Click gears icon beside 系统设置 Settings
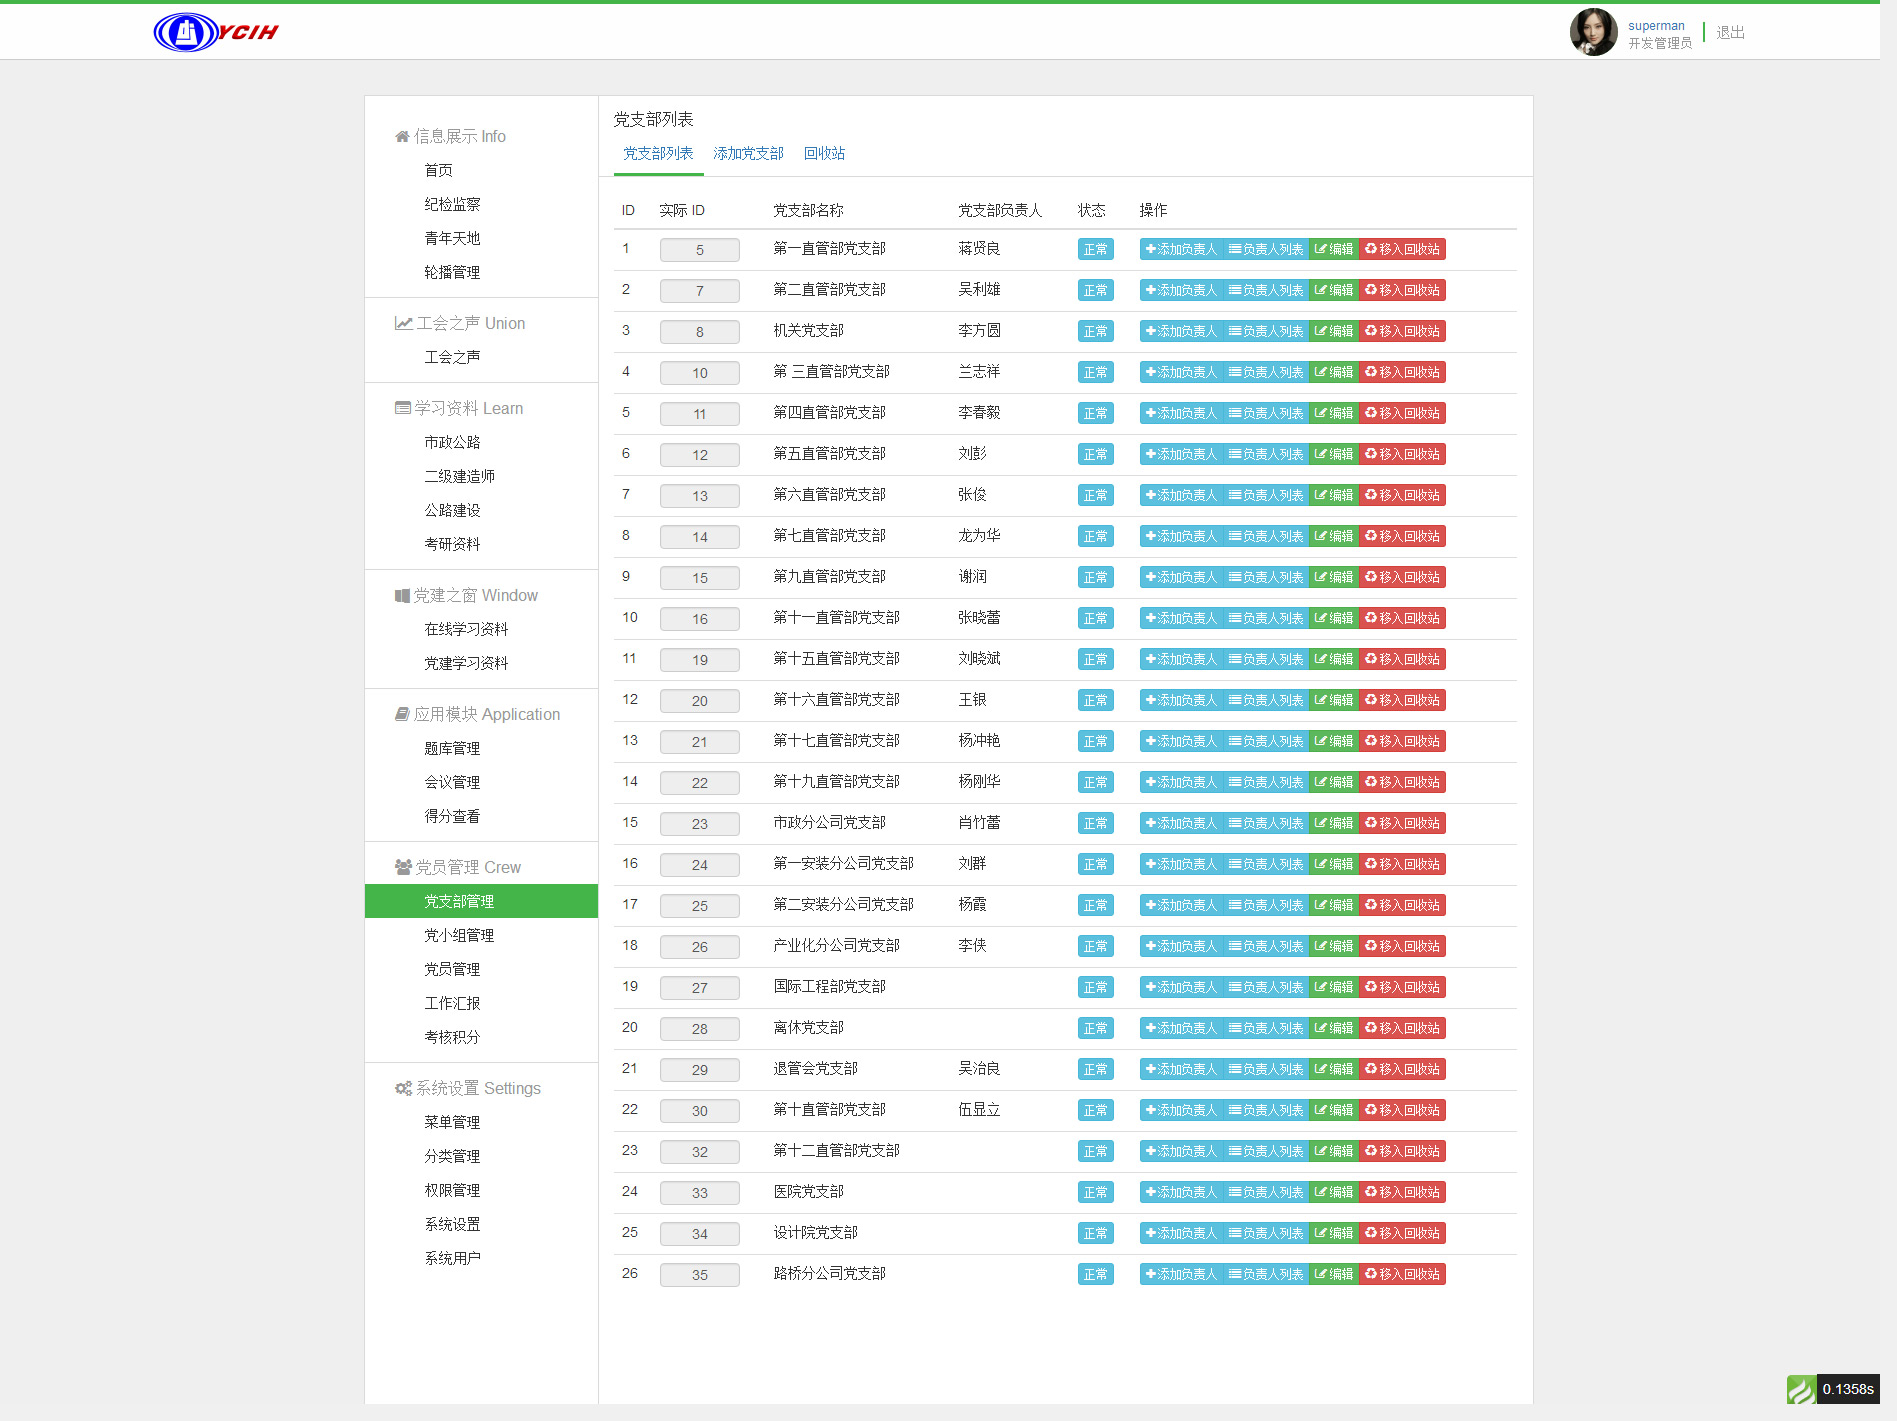1897x1421 pixels. pyautogui.click(x=403, y=1088)
